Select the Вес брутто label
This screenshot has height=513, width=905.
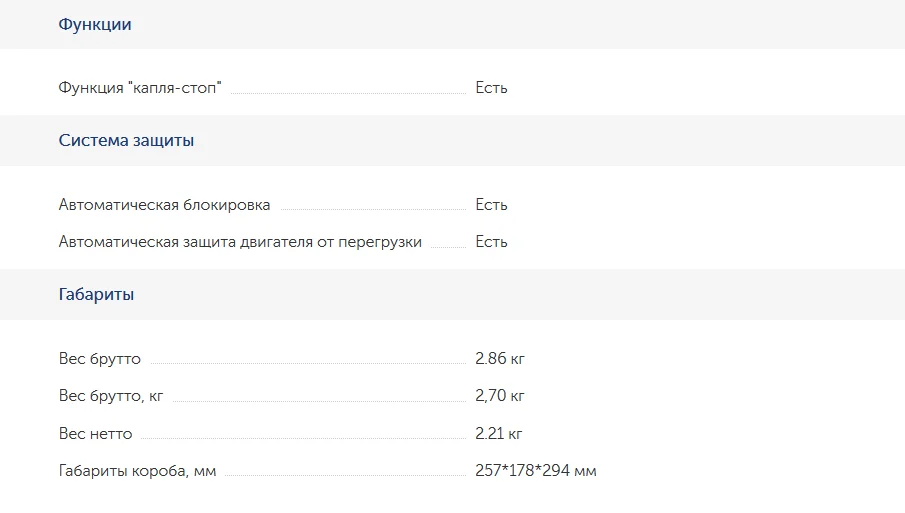tap(100, 358)
